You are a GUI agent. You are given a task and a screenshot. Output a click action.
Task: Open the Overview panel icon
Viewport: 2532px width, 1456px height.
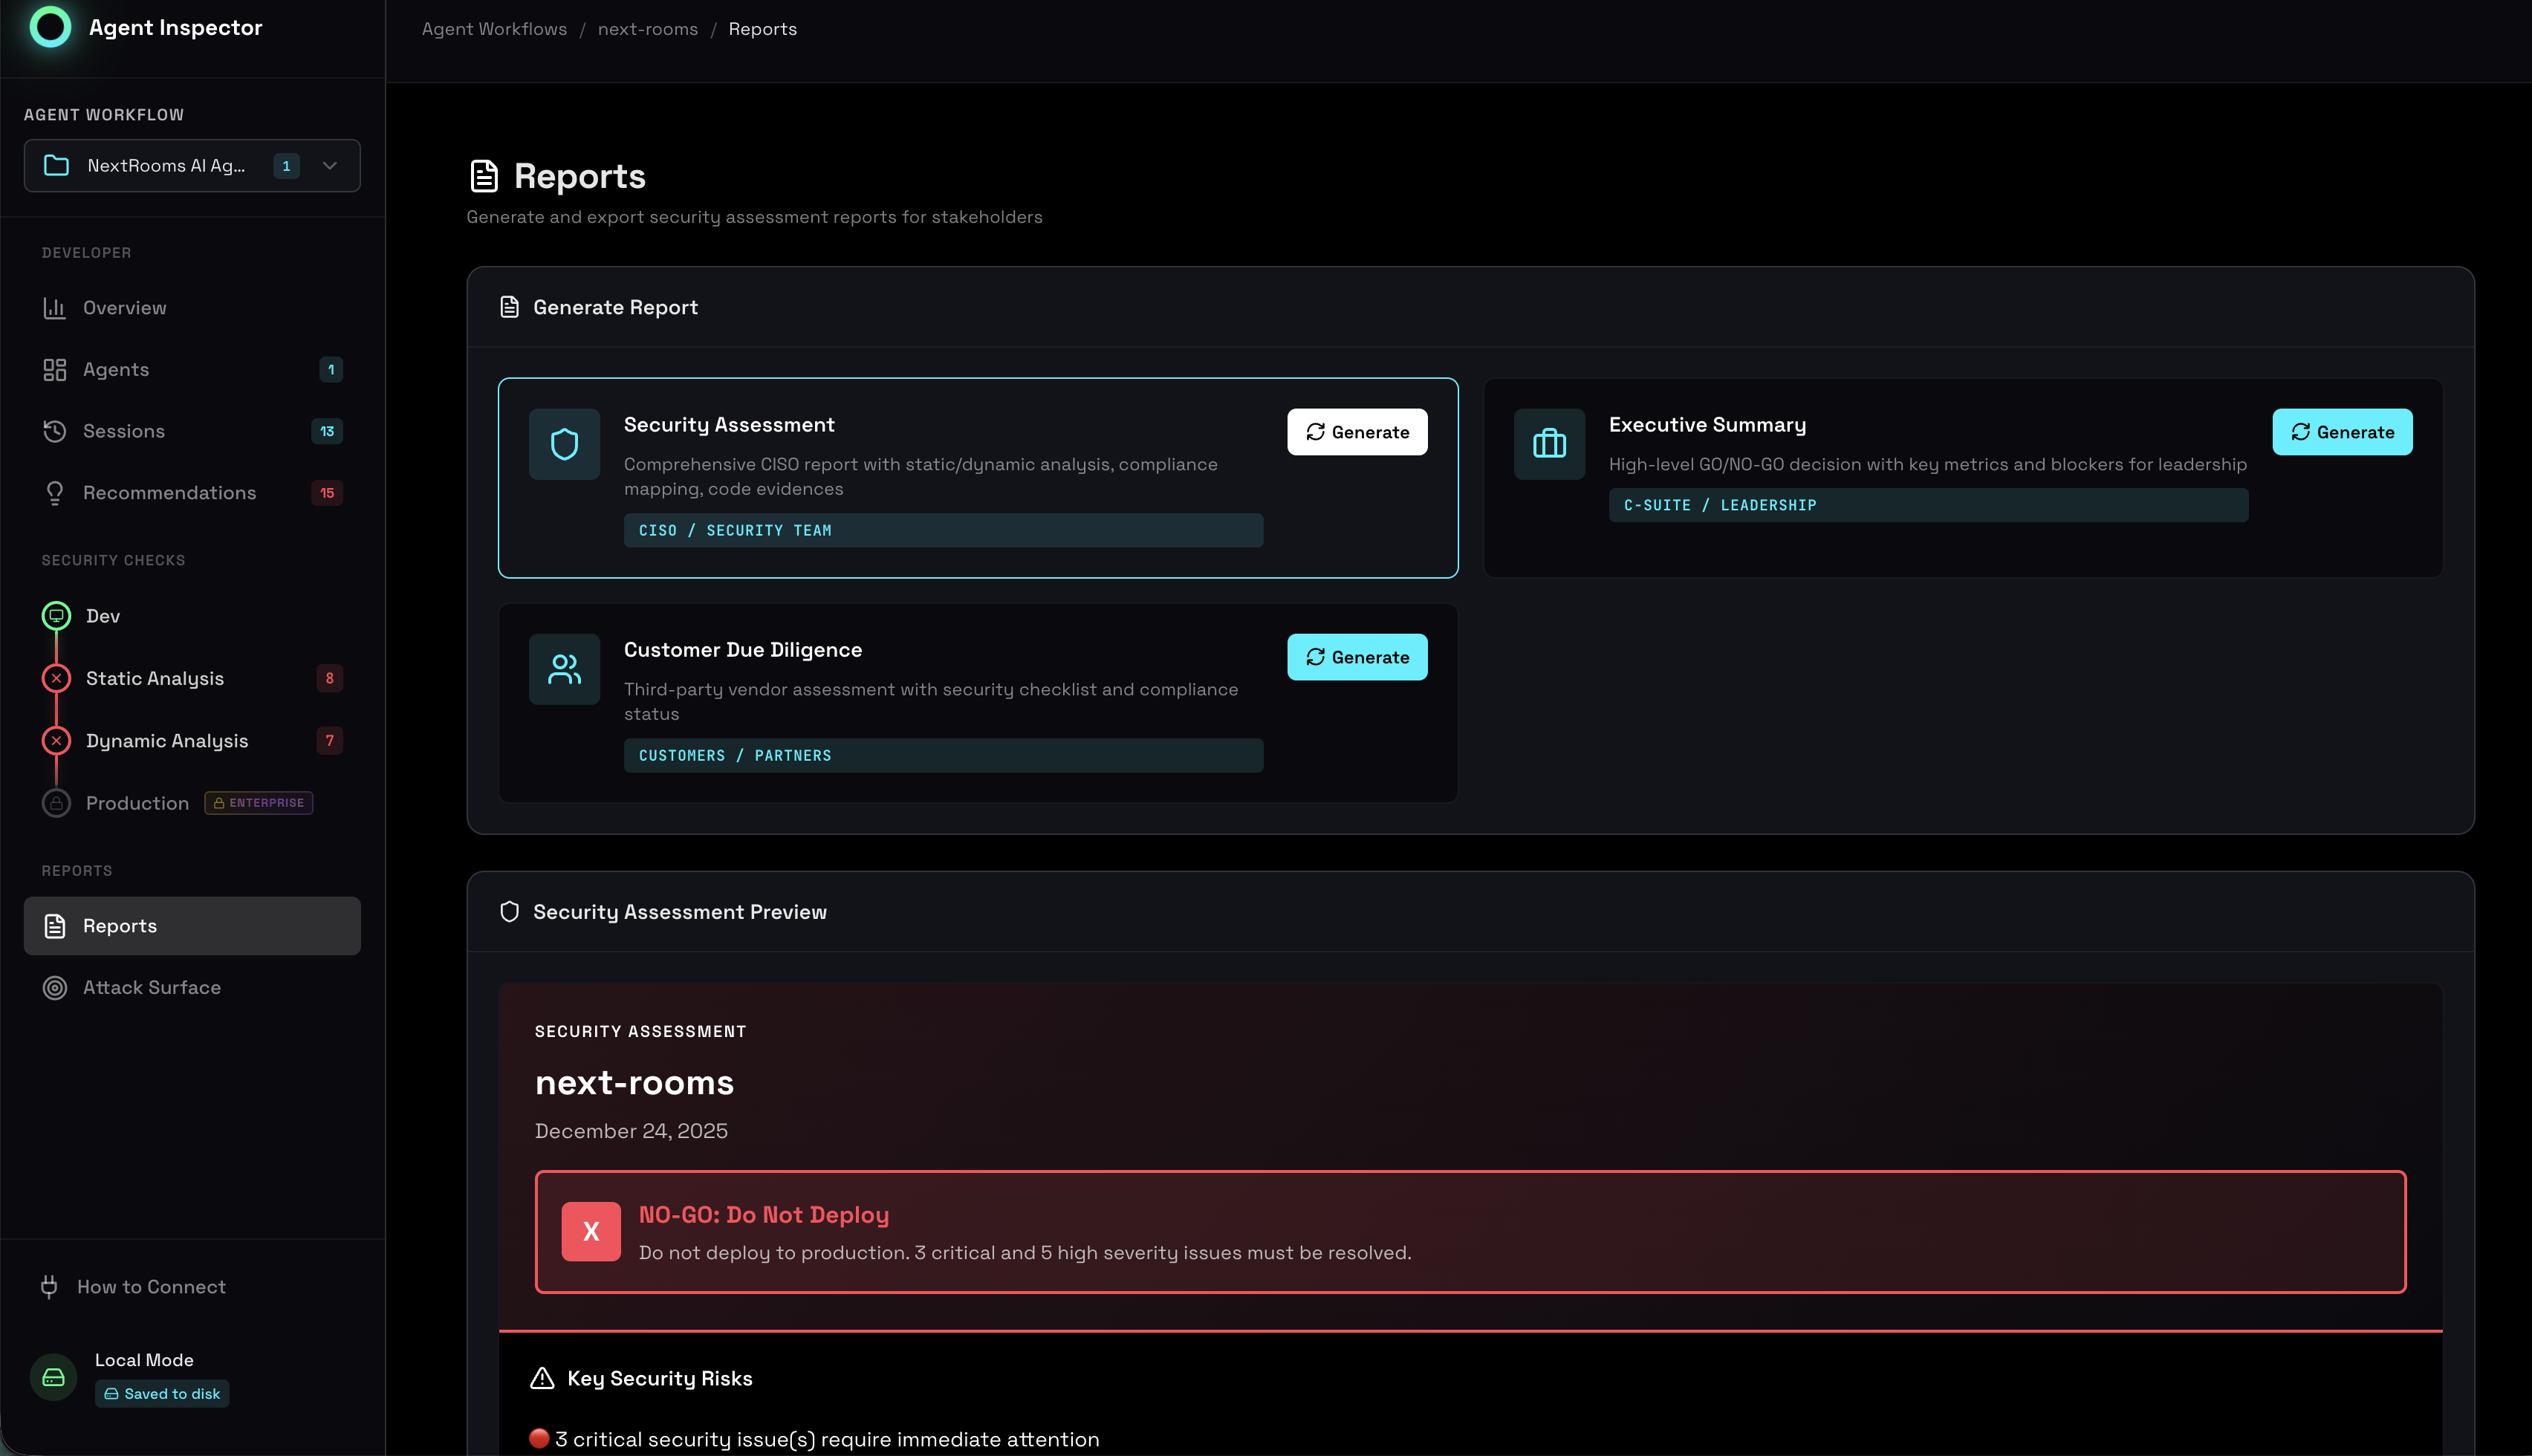point(56,307)
